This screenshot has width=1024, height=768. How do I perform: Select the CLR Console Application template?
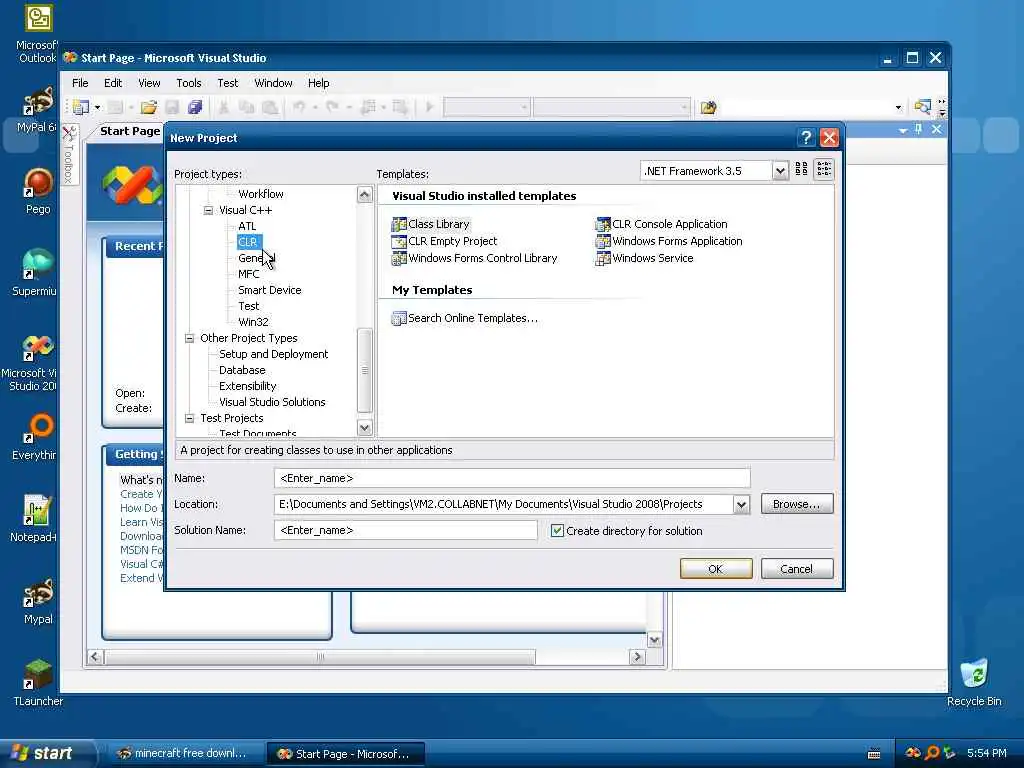(662, 224)
